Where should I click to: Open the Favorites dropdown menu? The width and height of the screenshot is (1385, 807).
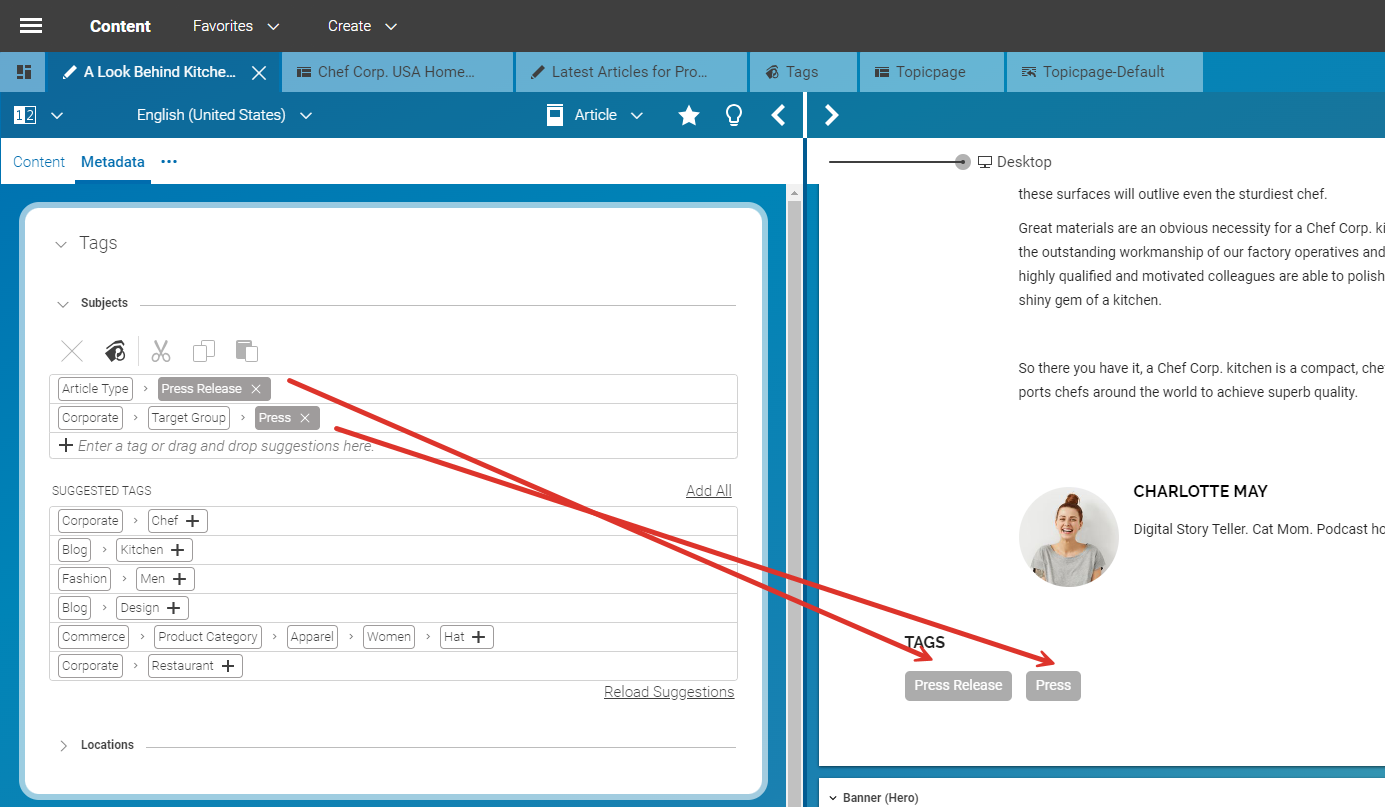pos(236,26)
